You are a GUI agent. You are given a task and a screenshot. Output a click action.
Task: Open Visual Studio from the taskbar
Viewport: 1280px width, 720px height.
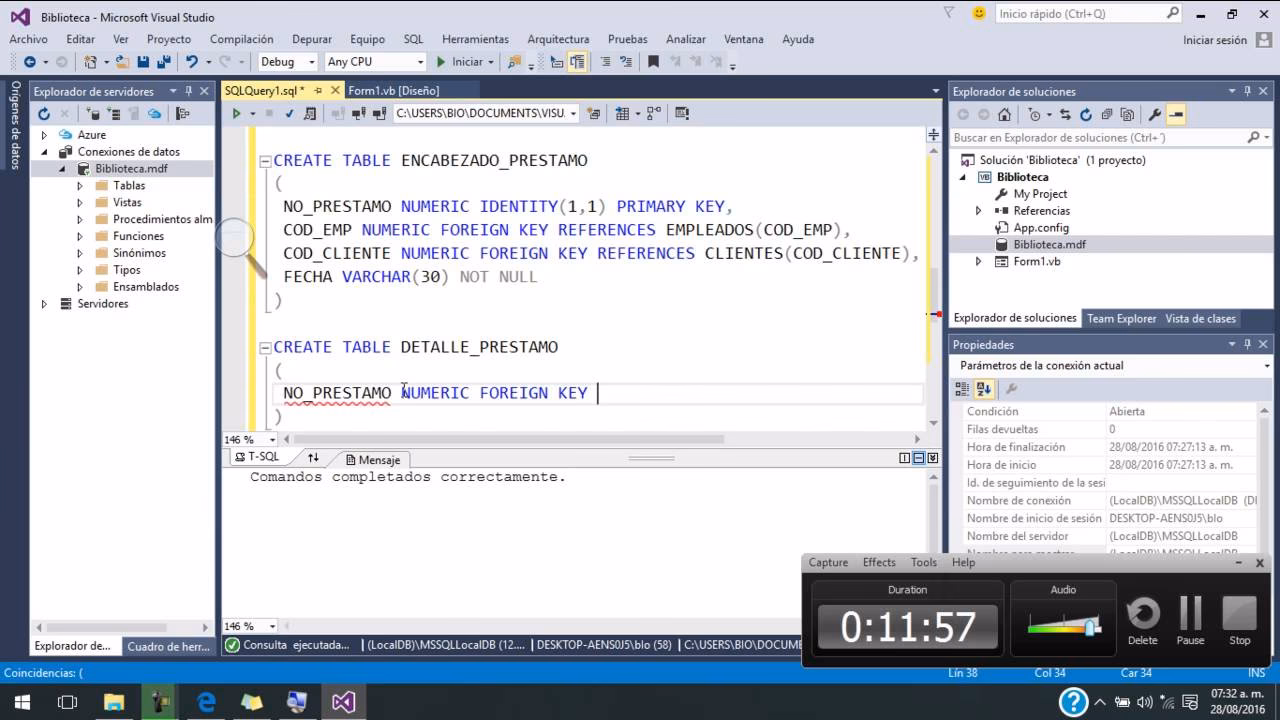pyautogui.click(x=343, y=702)
